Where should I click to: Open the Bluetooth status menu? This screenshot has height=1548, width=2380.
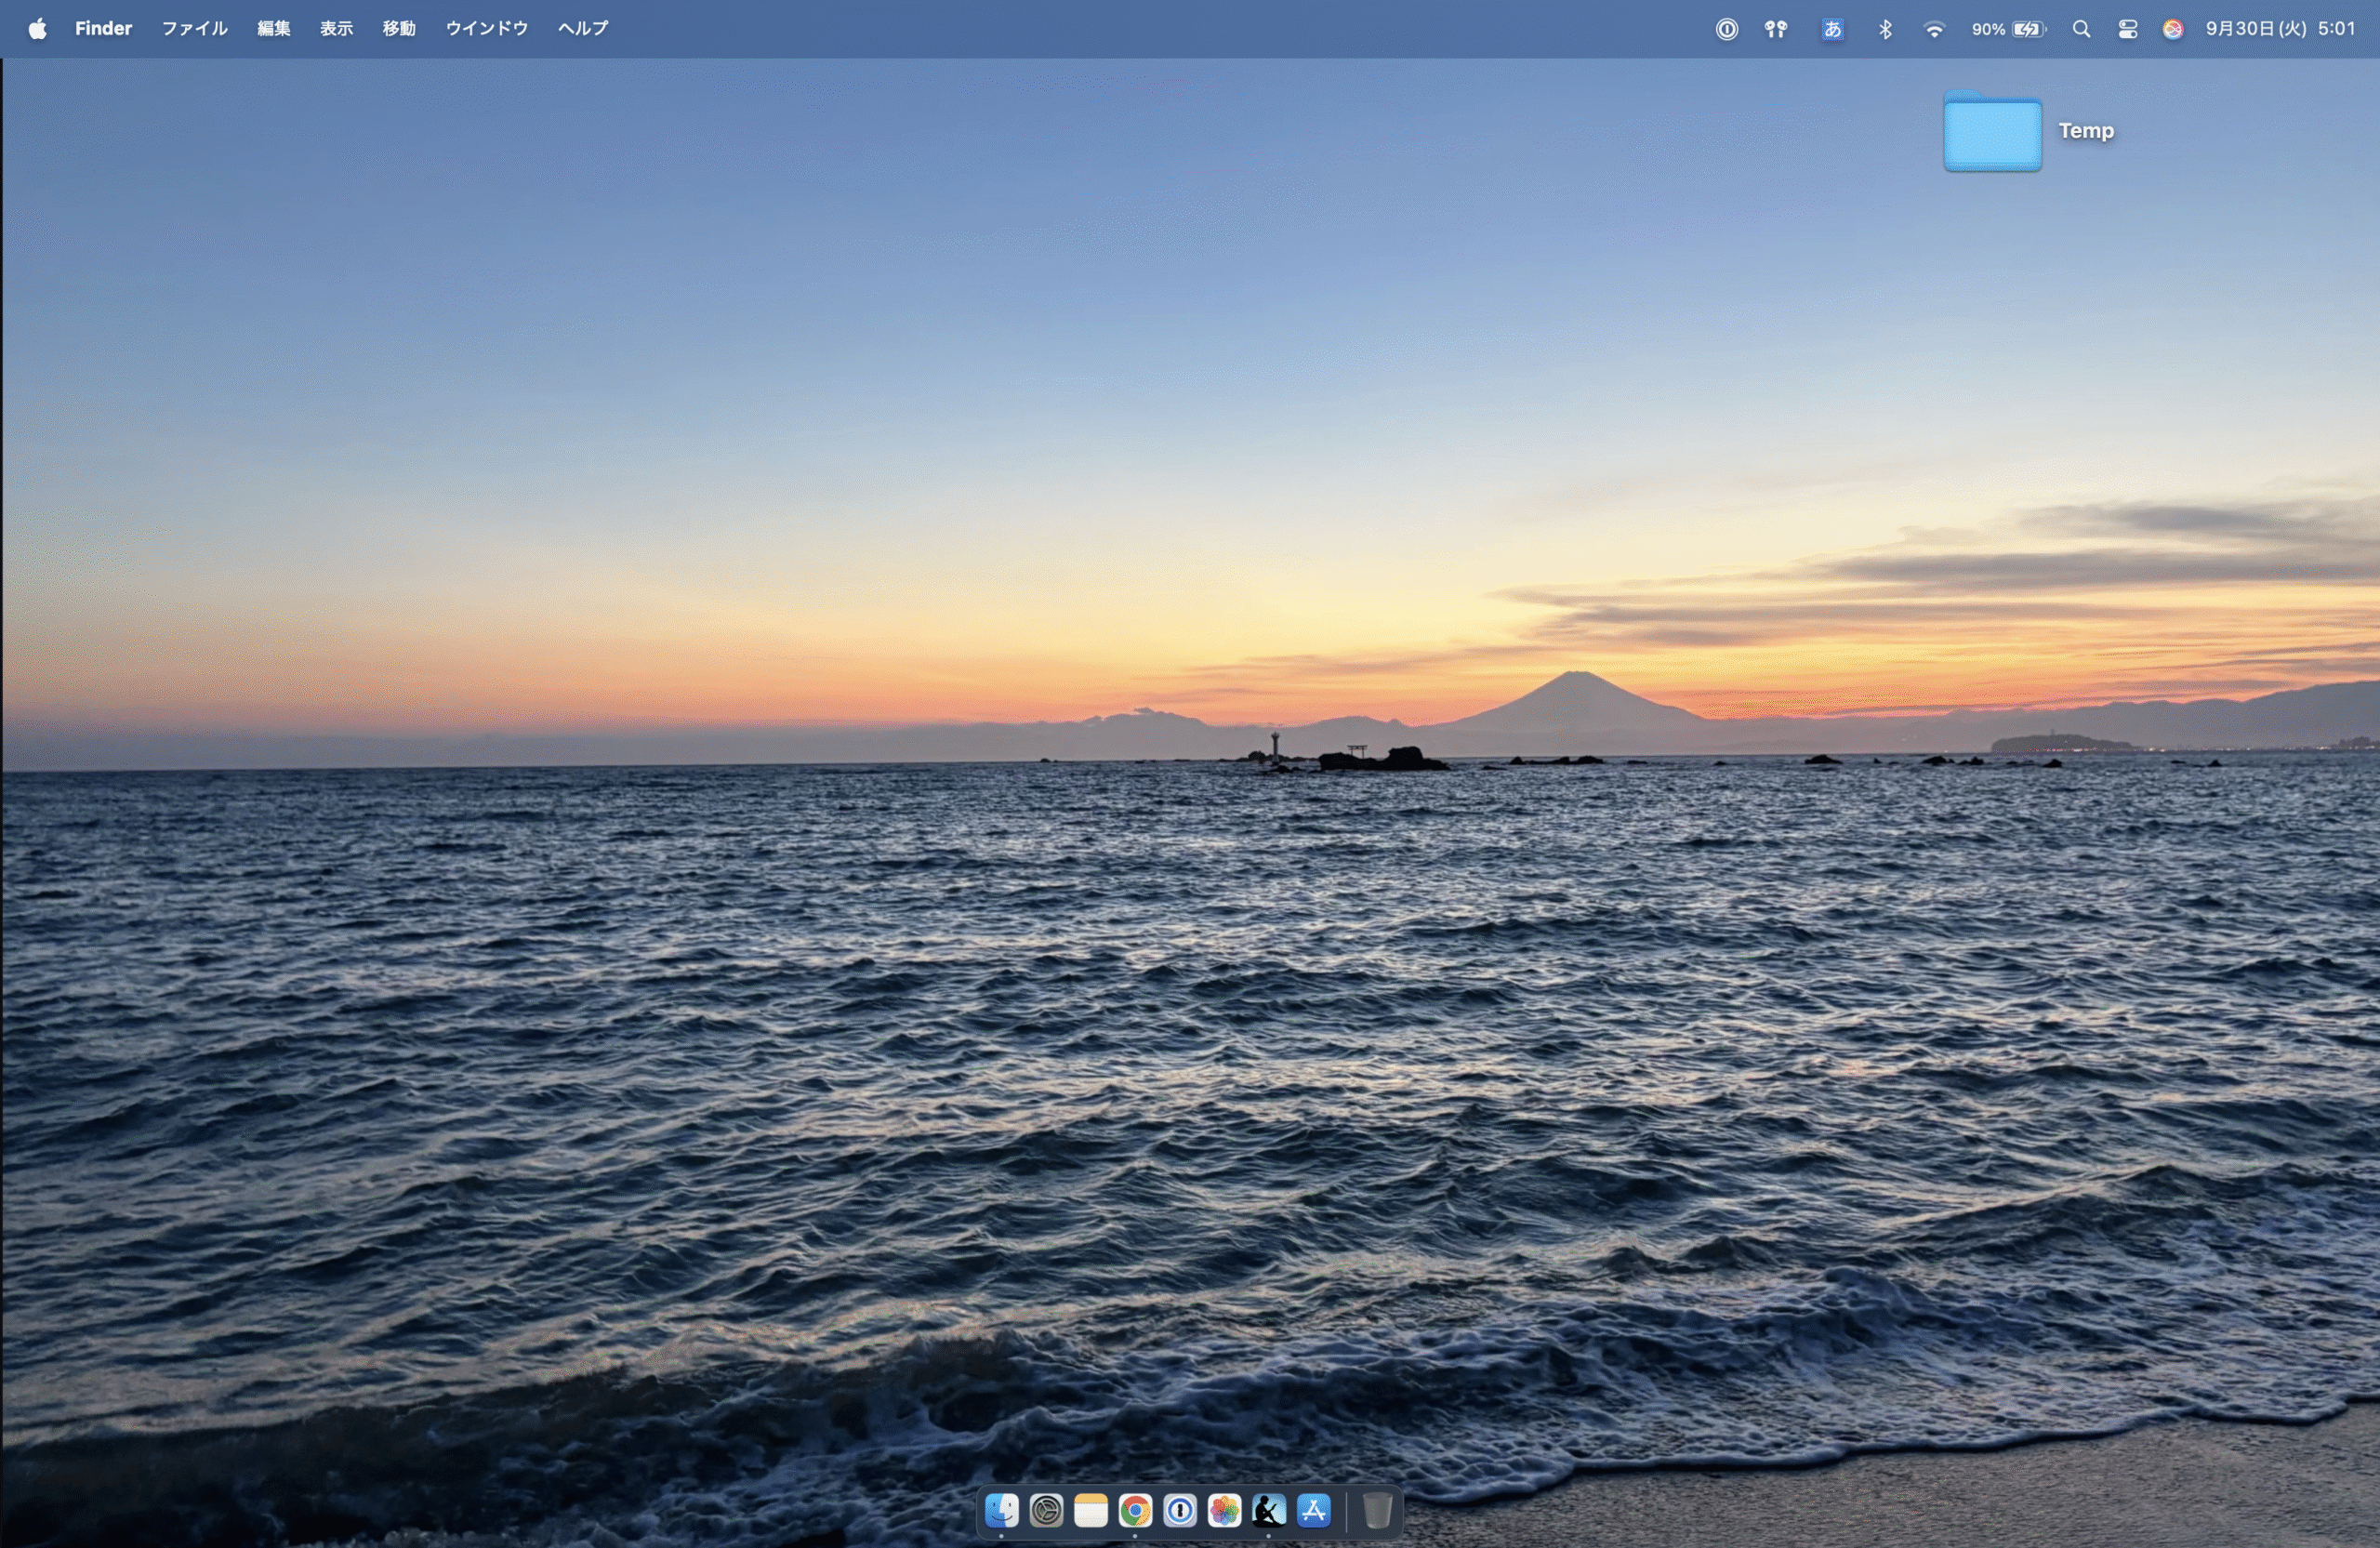1885,29
